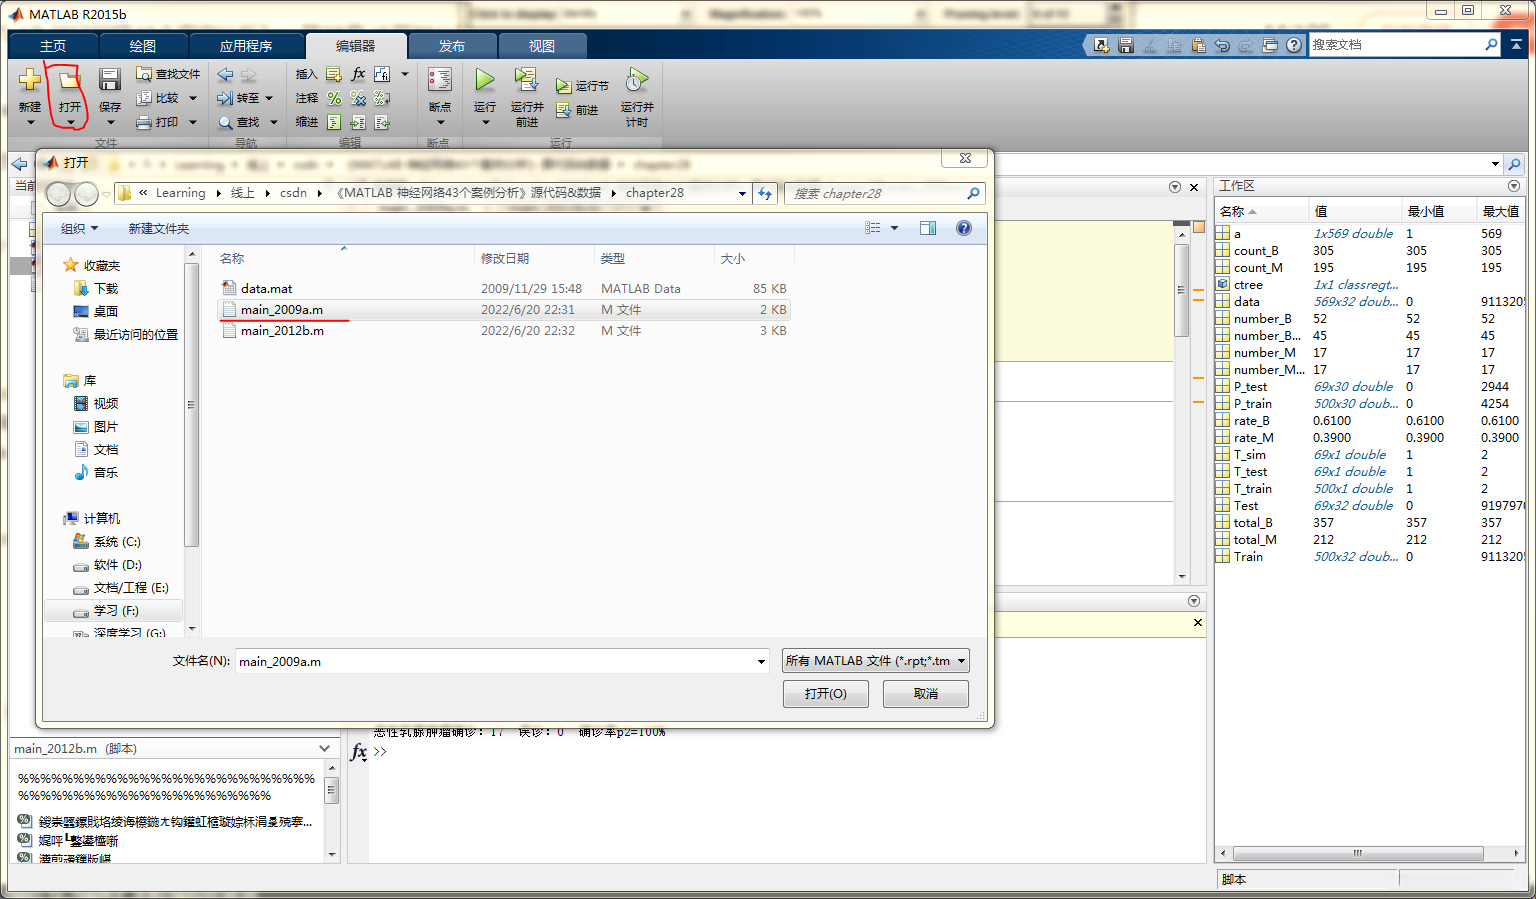Select the data.mat file

click(503, 288)
